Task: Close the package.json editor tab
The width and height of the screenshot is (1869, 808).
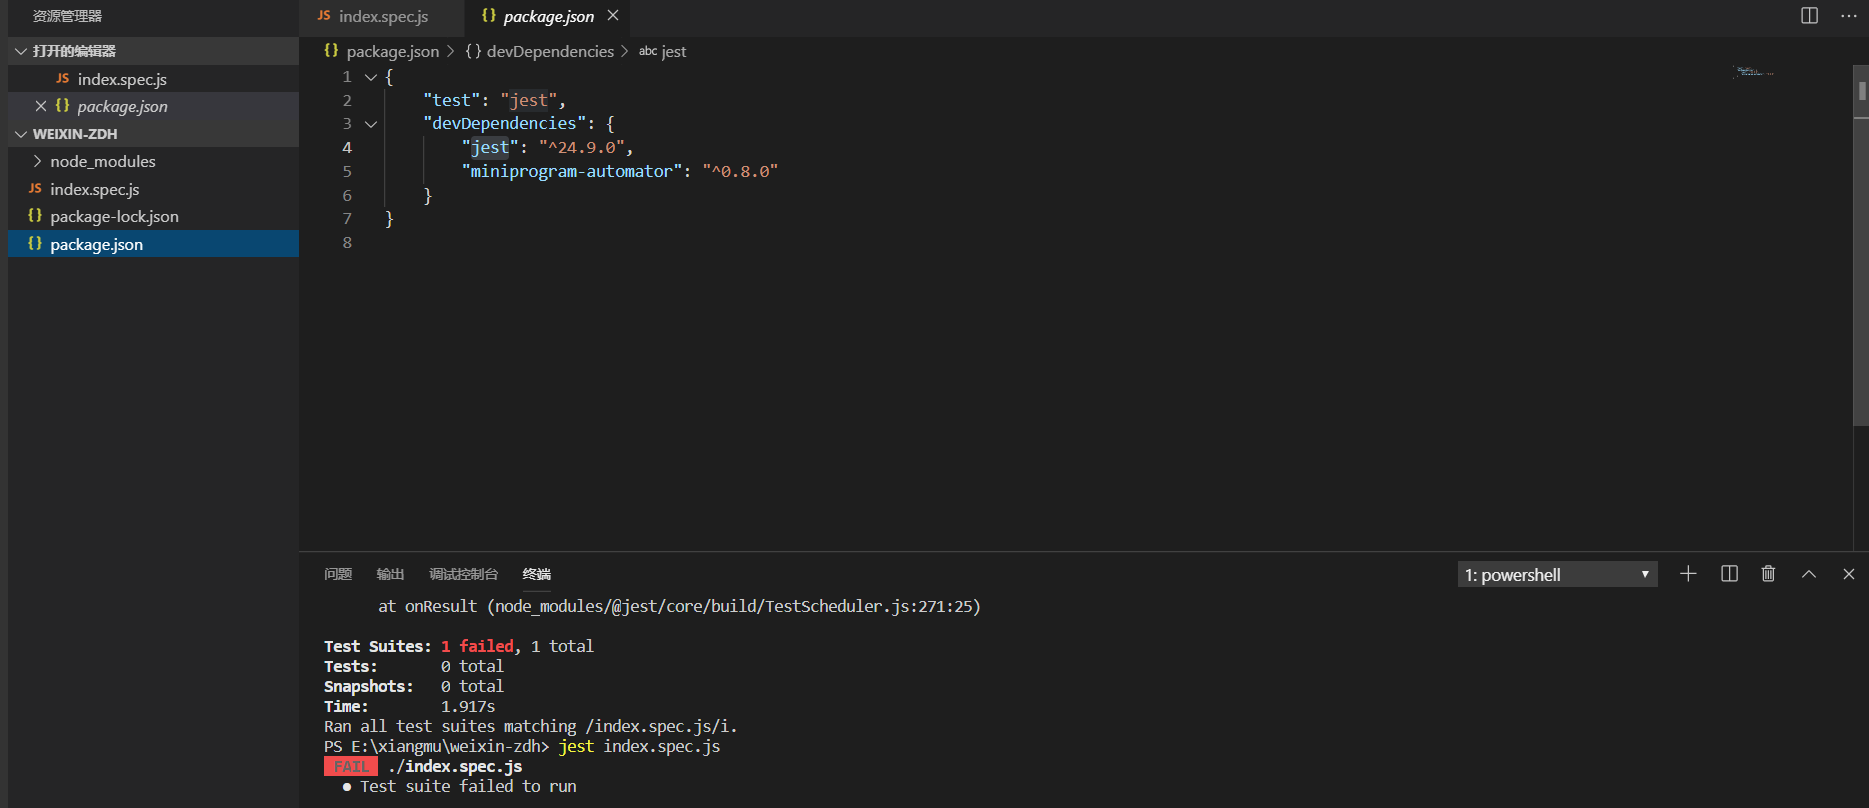Action: pyautogui.click(x=613, y=16)
